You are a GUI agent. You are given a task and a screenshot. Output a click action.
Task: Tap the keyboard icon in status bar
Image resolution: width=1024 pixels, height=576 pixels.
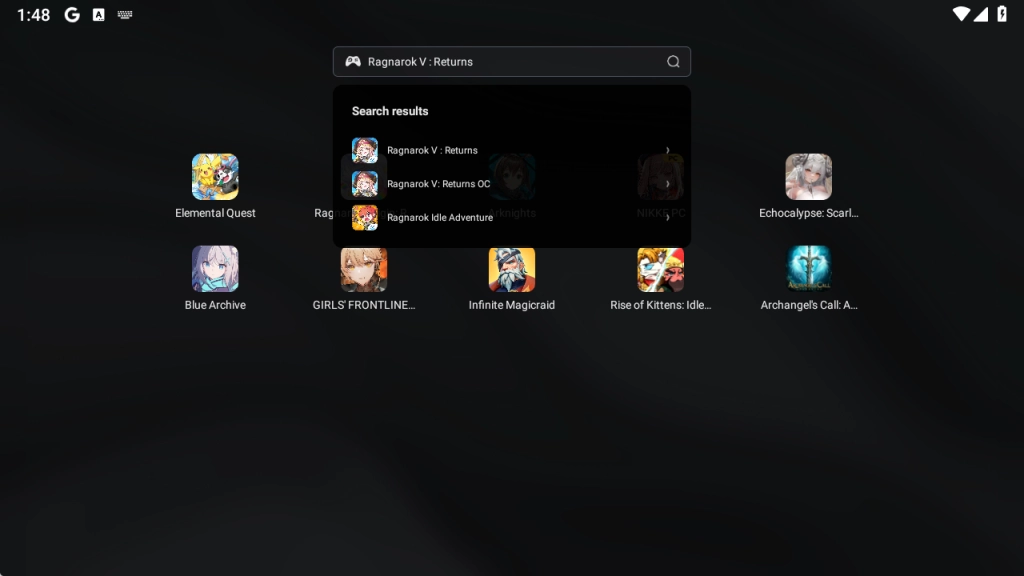pos(125,14)
